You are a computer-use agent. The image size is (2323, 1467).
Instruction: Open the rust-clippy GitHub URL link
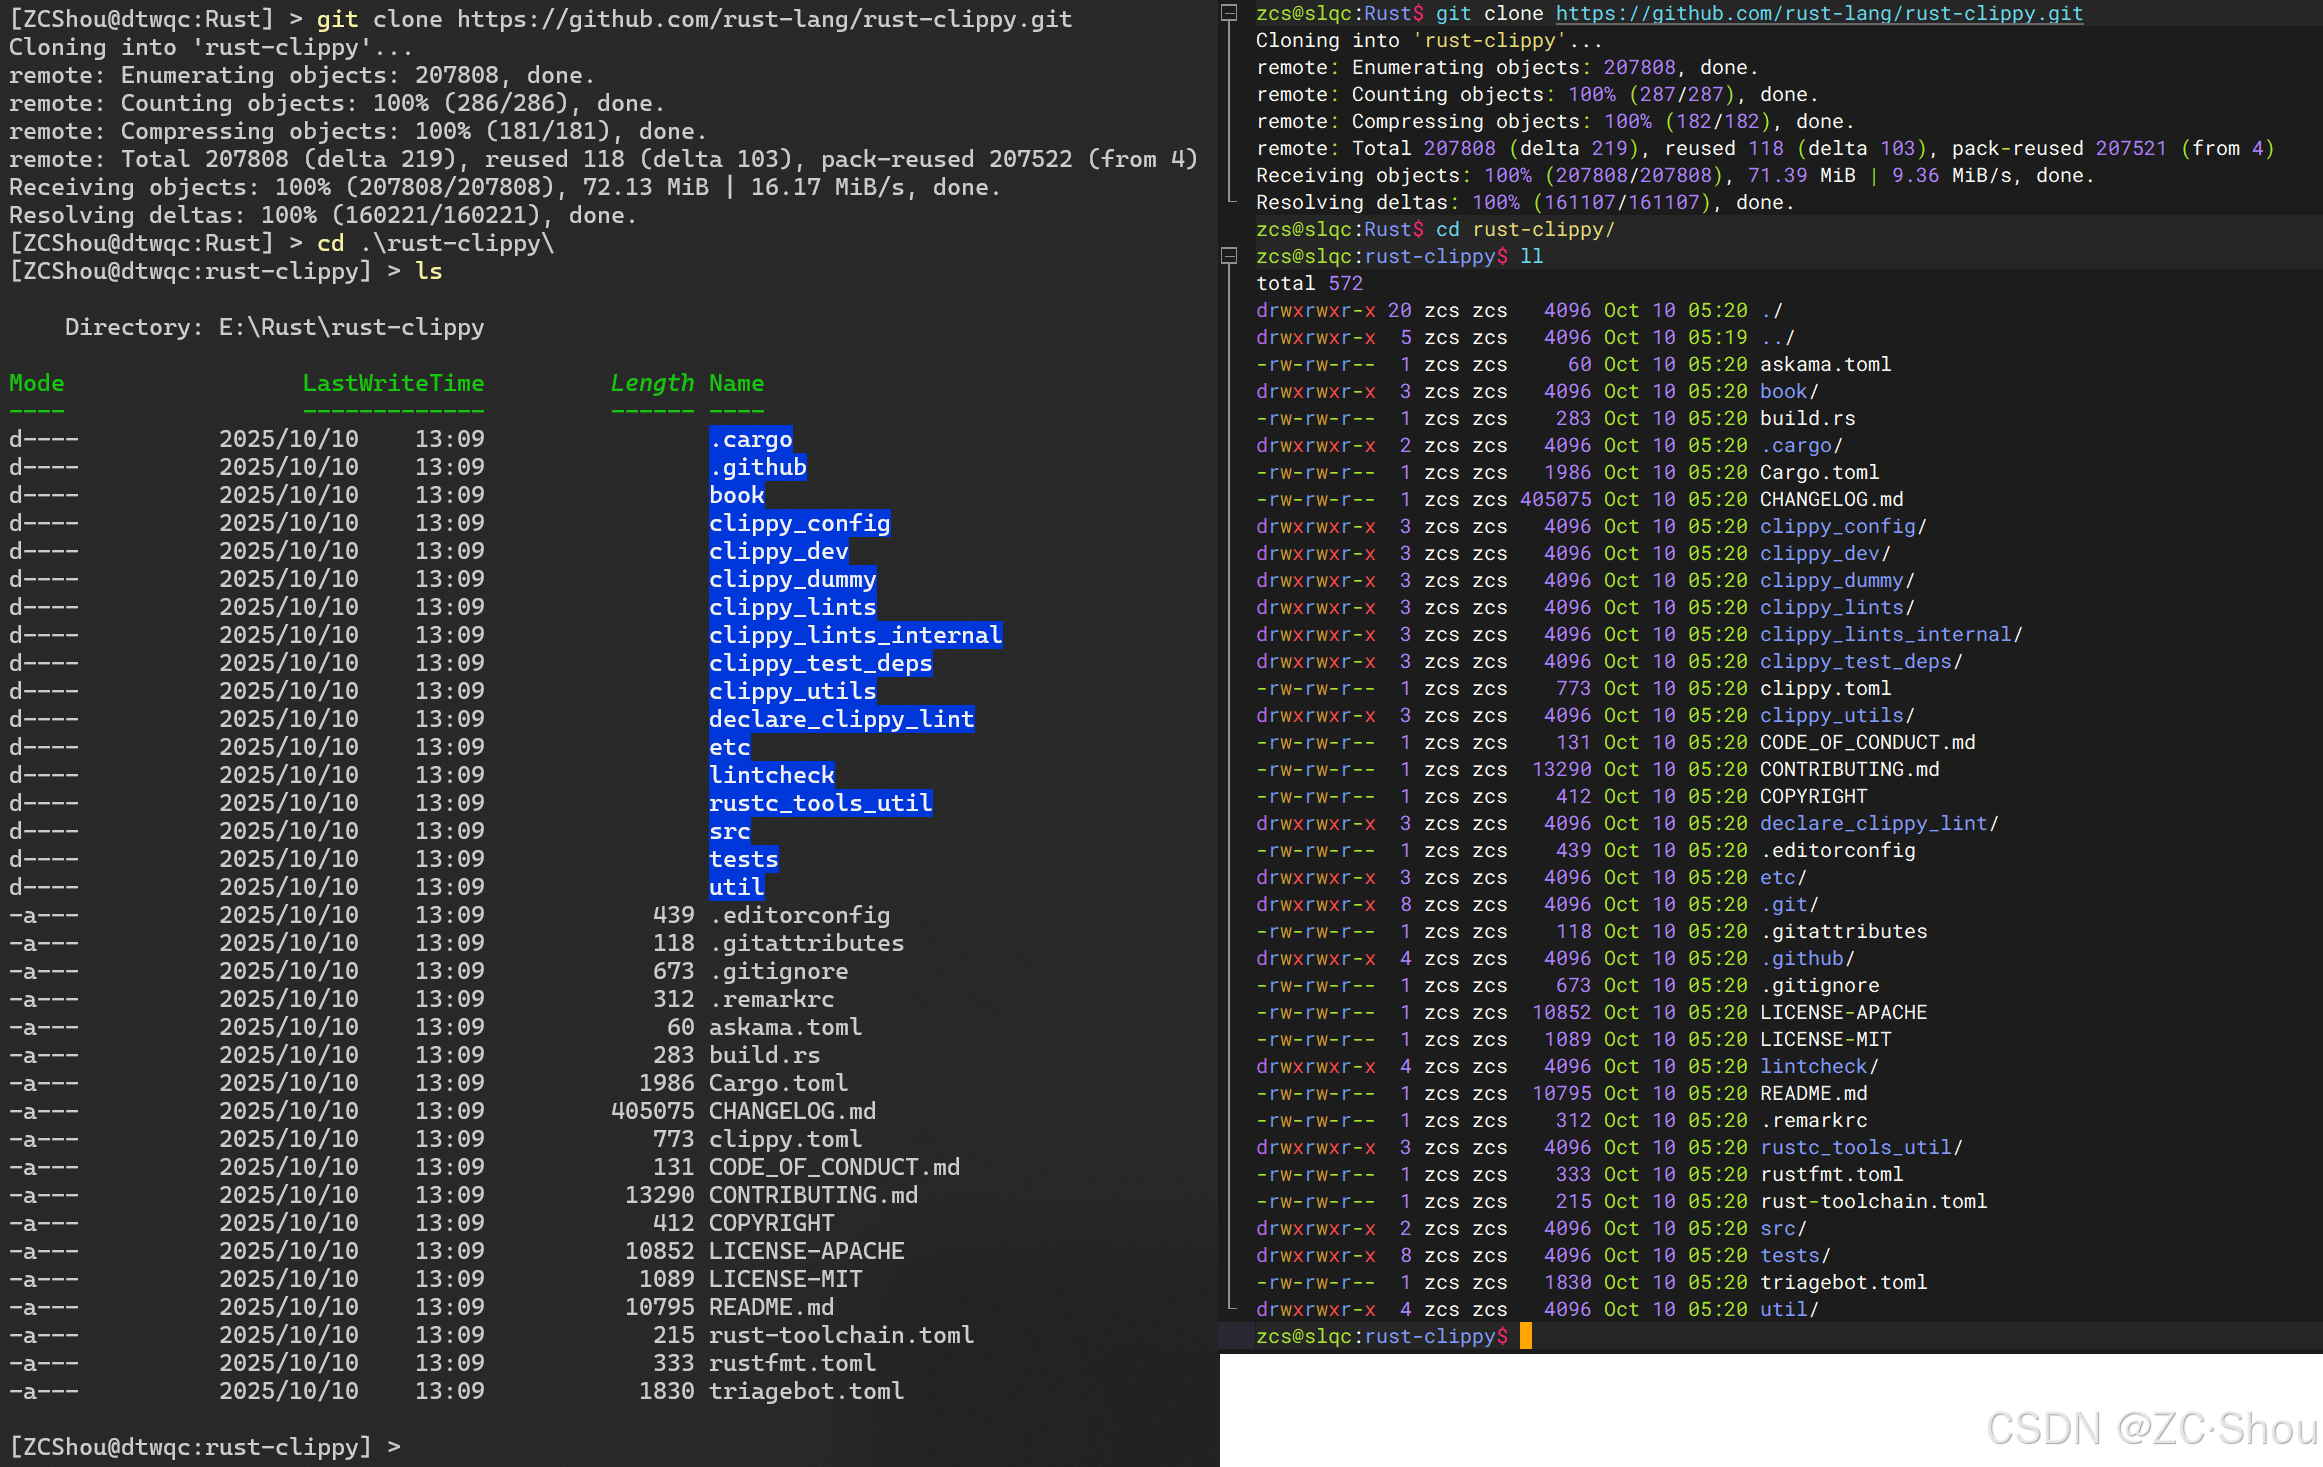tap(1818, 13)
